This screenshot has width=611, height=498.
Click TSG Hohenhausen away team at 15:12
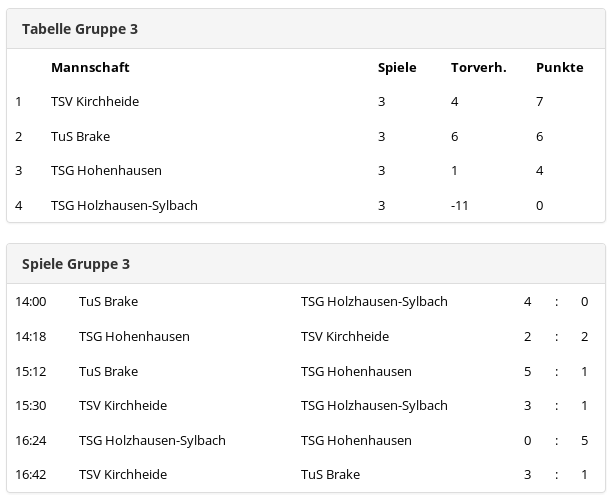tap(356, 372)
